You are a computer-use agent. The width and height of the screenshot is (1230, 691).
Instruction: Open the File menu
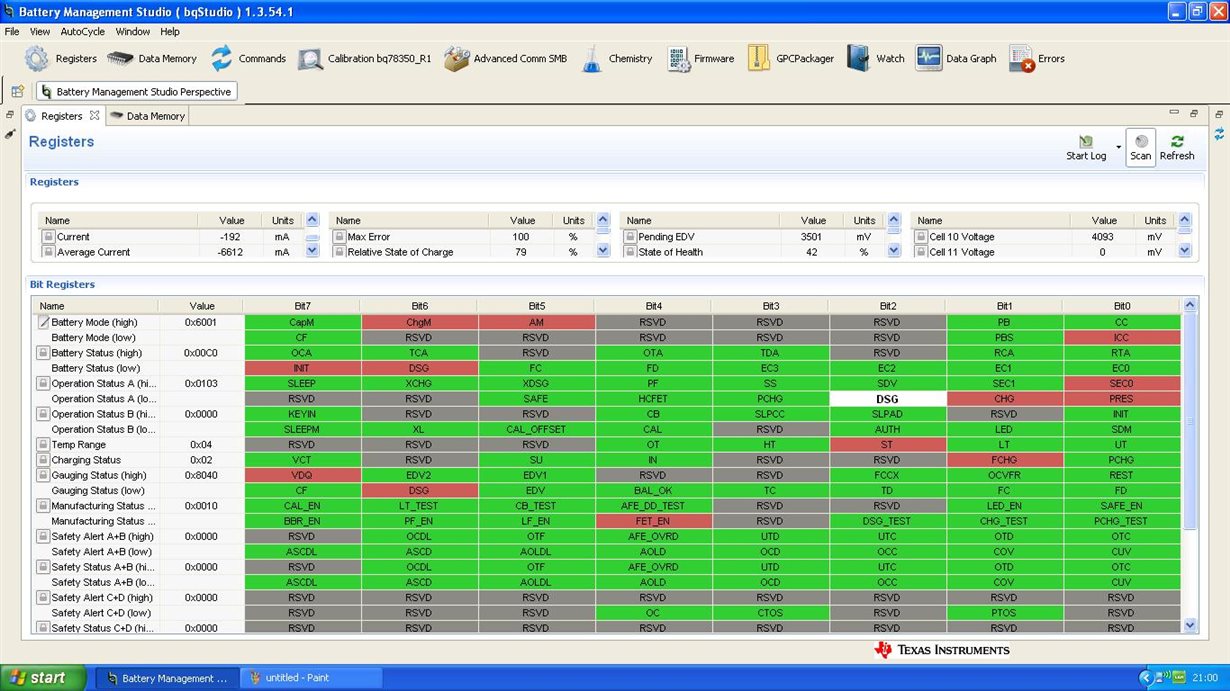click(12, 32)
